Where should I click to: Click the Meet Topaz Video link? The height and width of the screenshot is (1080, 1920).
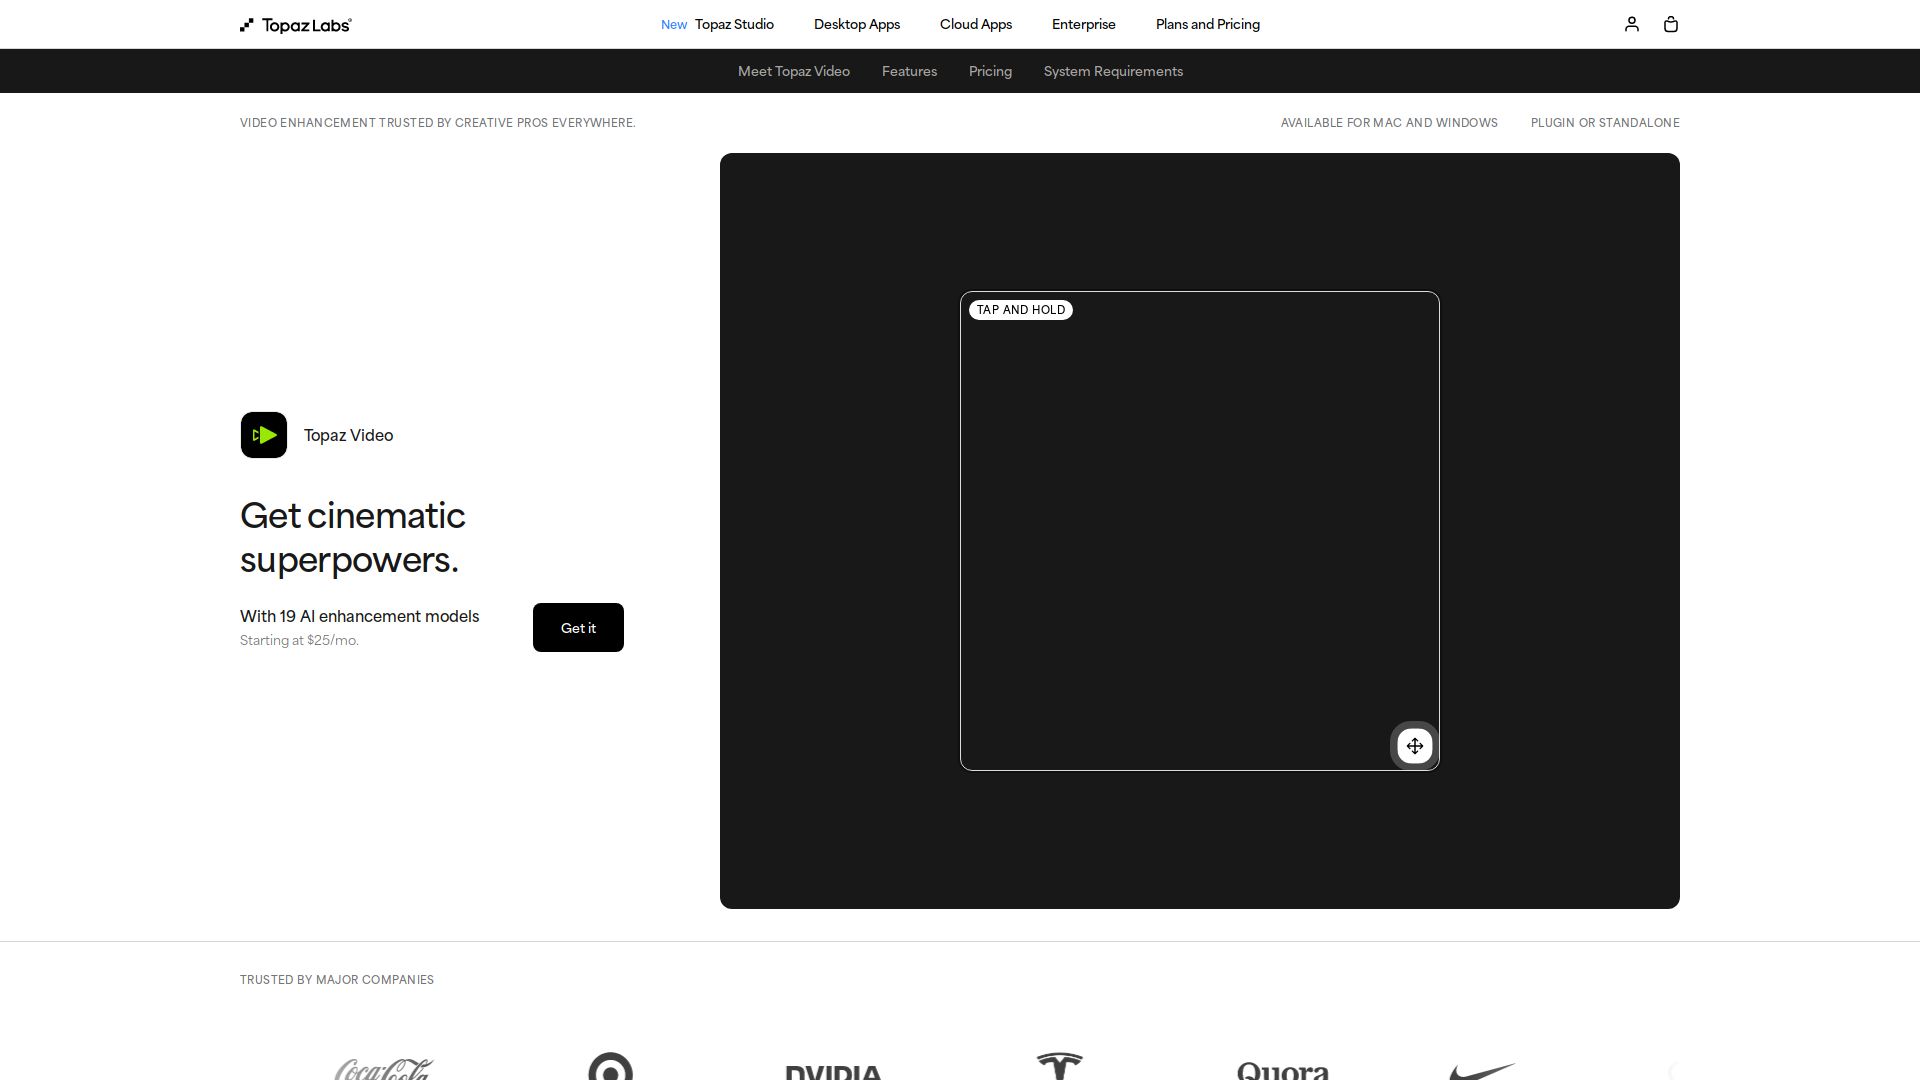(793, 71)
